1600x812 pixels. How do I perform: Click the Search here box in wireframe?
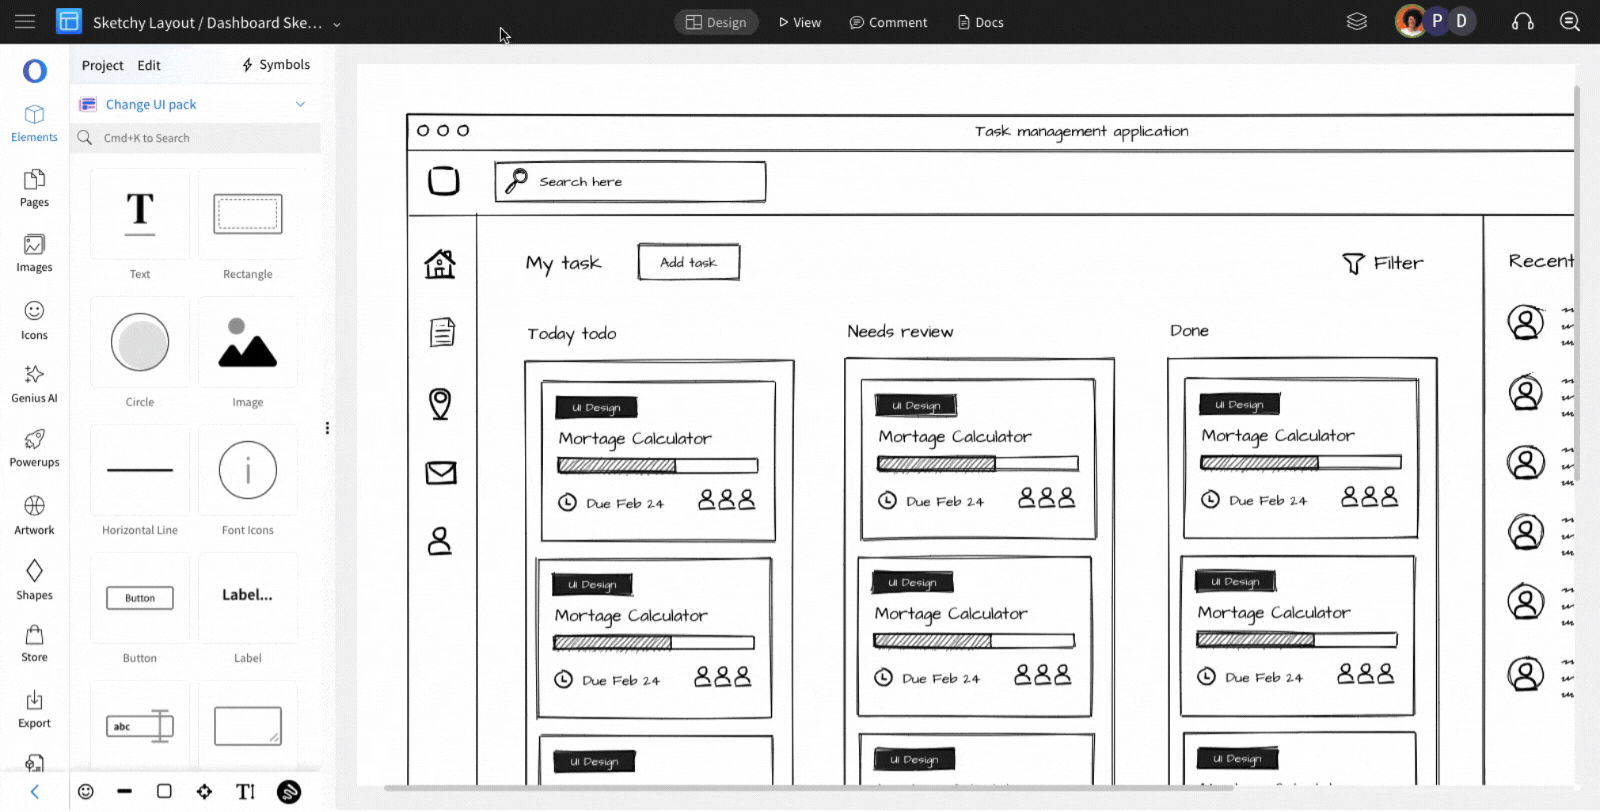tap(630, 182)
